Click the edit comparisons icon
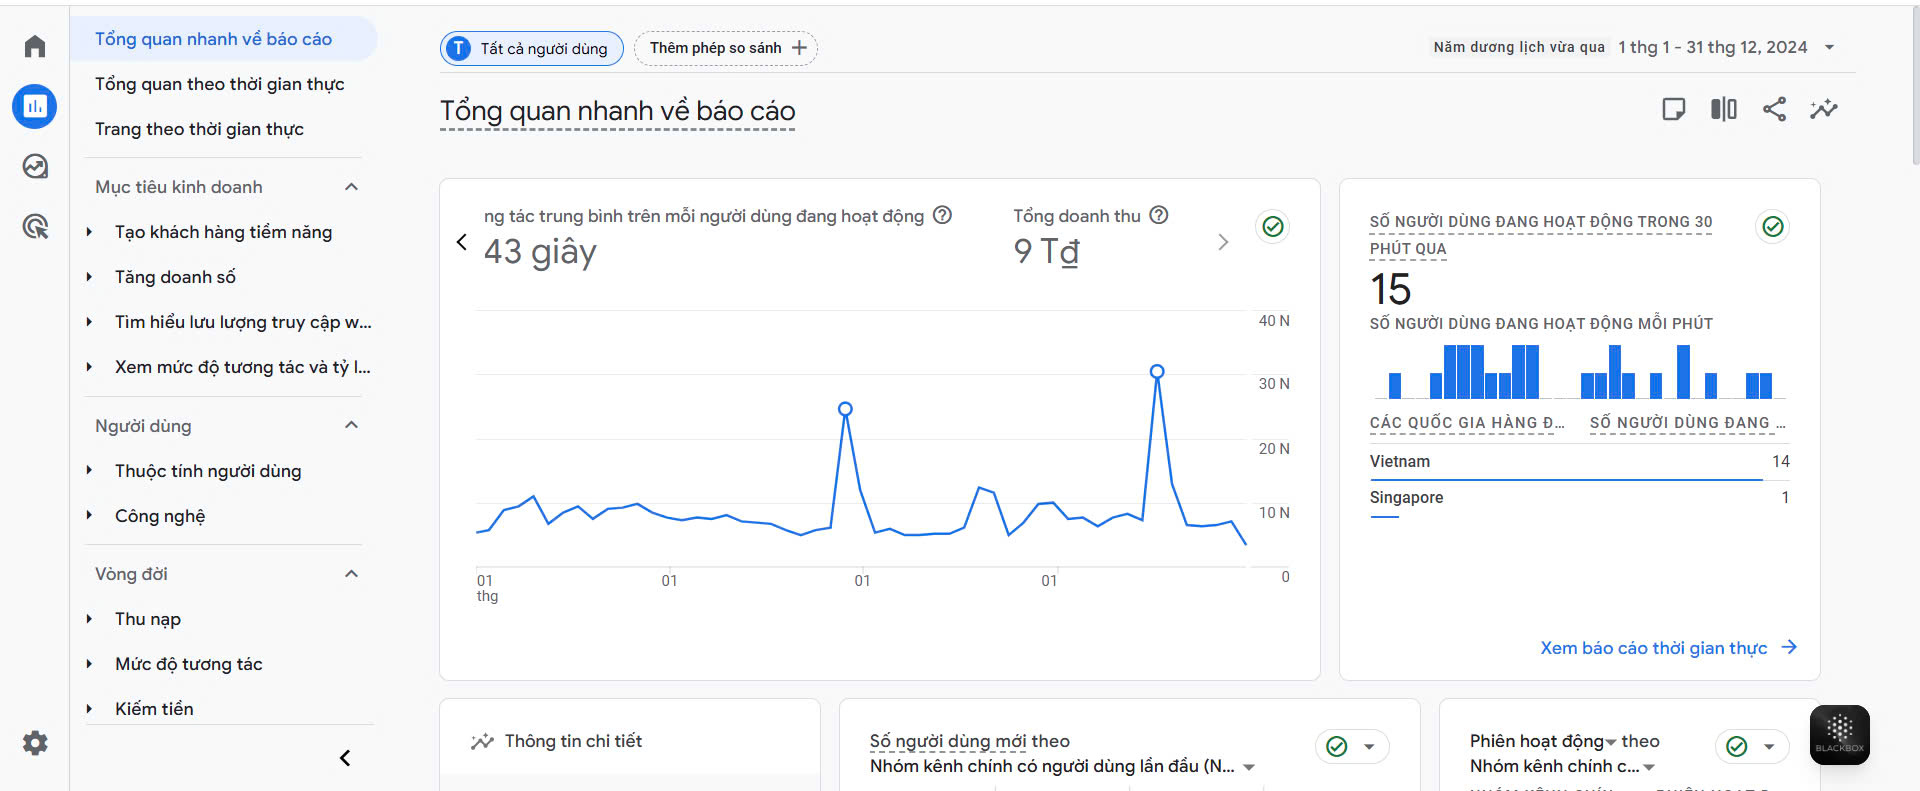The width and height of the screenshot is (1920, 791). coord(1723,109)
